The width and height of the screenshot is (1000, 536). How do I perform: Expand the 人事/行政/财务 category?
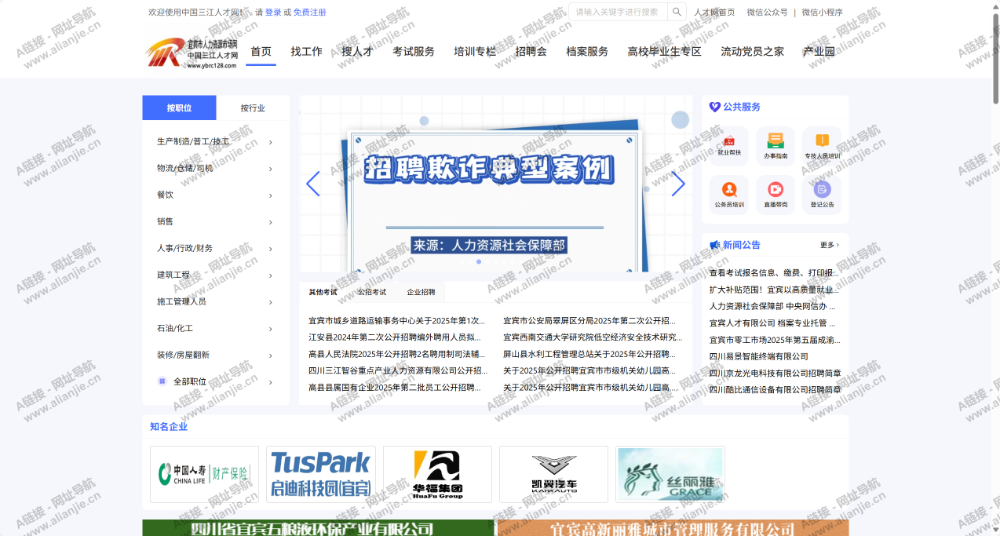pos(215,248)
